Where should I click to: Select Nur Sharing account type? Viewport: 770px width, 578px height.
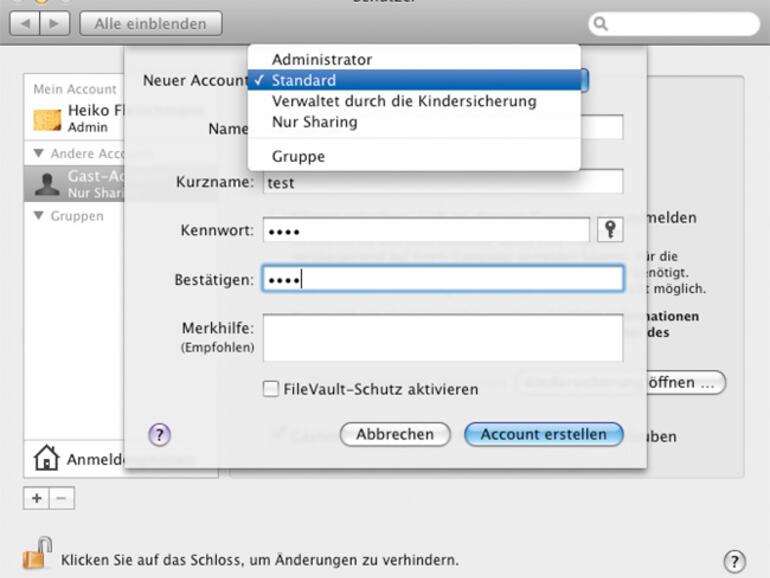pyautogui.click(x=414, y=122)
